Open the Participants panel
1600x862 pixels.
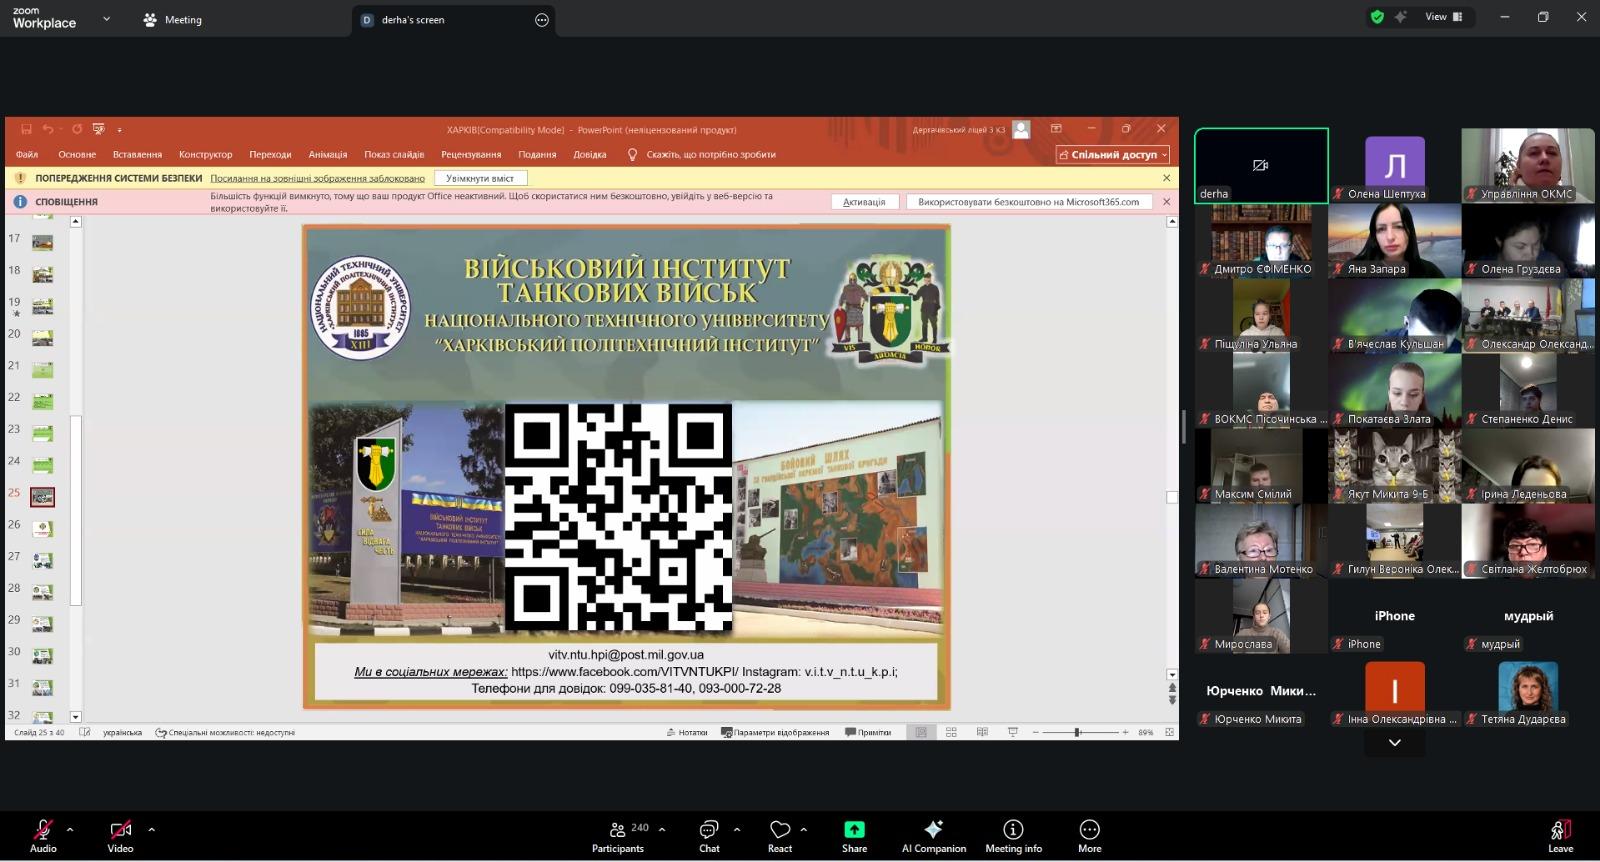pyautogui.click(x=618, y=836)
